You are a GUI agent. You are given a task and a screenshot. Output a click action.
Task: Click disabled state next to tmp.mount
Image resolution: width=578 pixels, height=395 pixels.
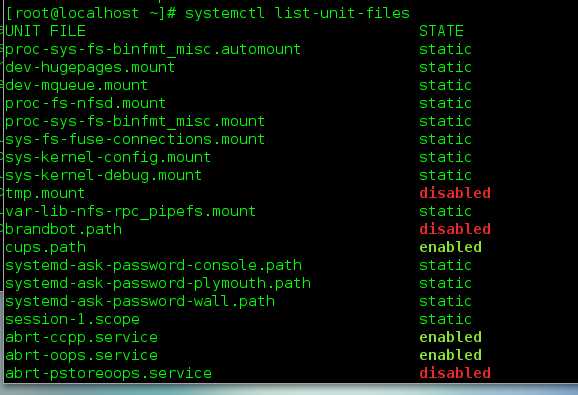click(455, 193)
